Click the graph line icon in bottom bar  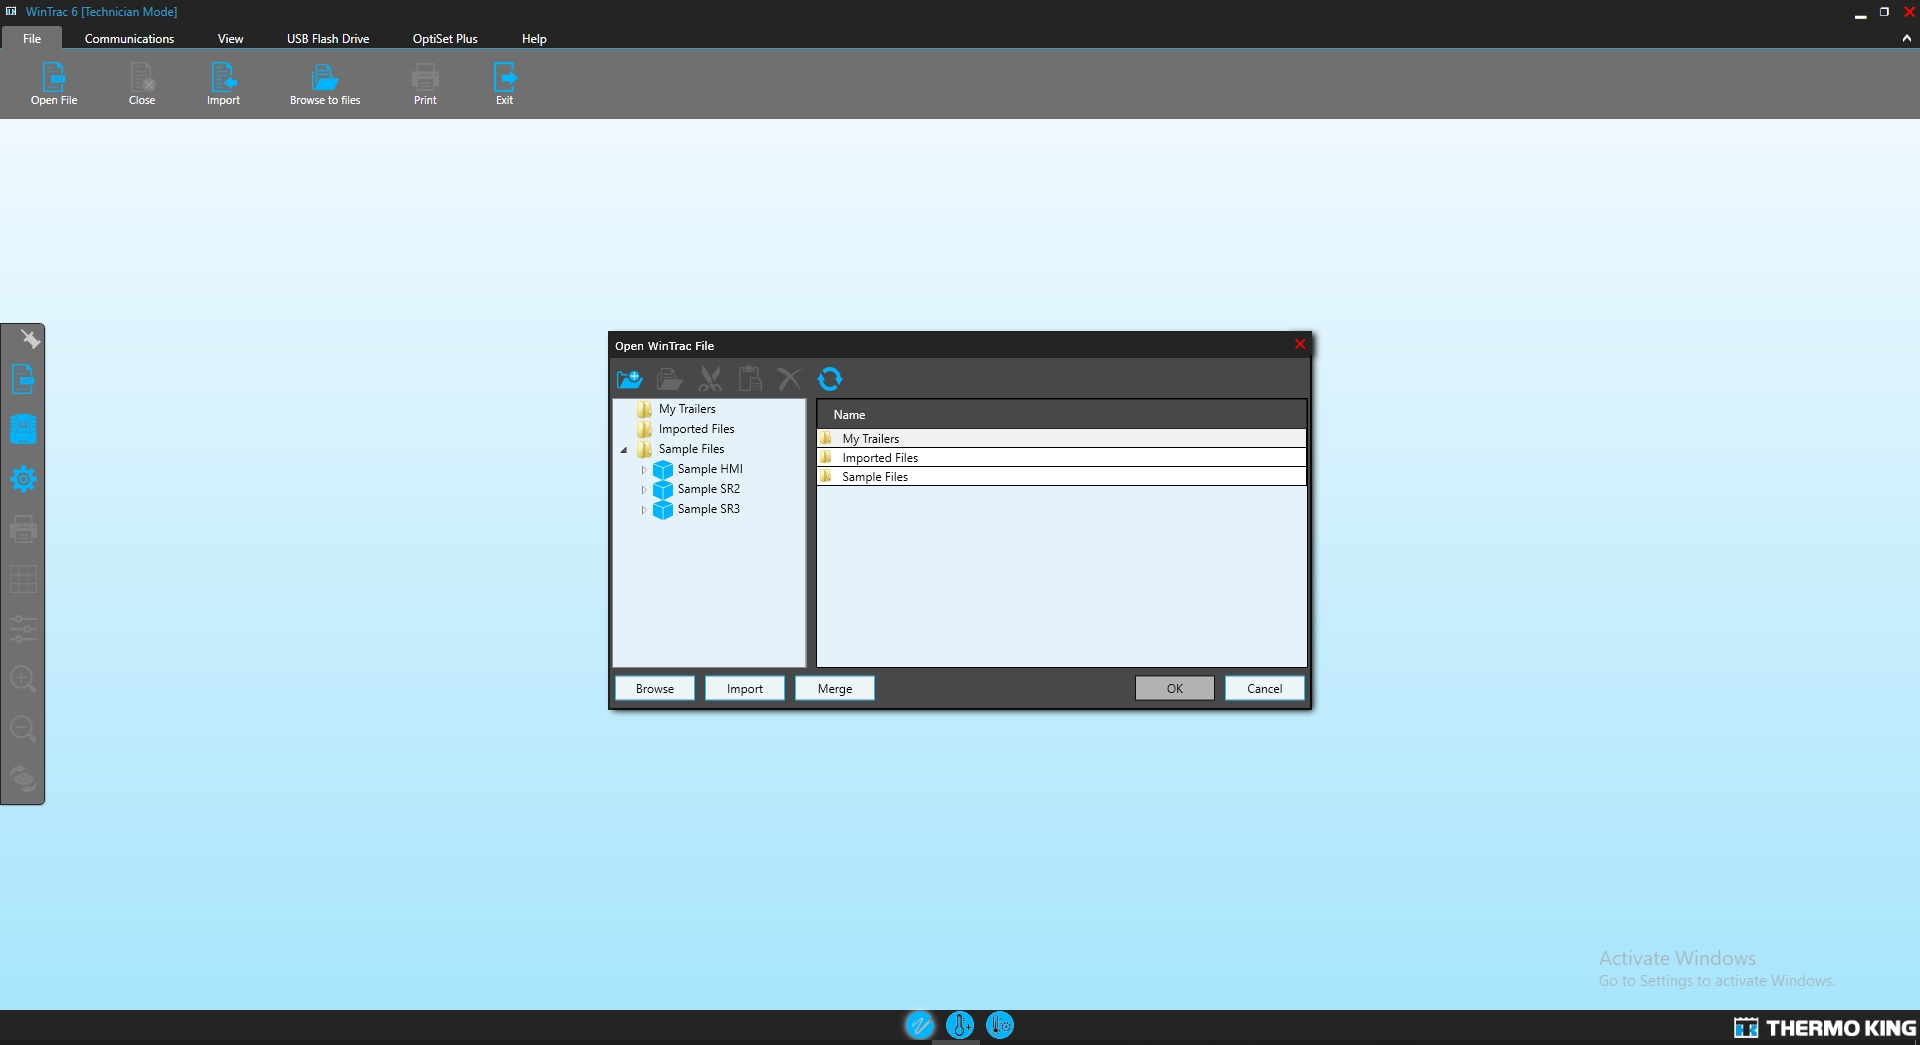920,1025
